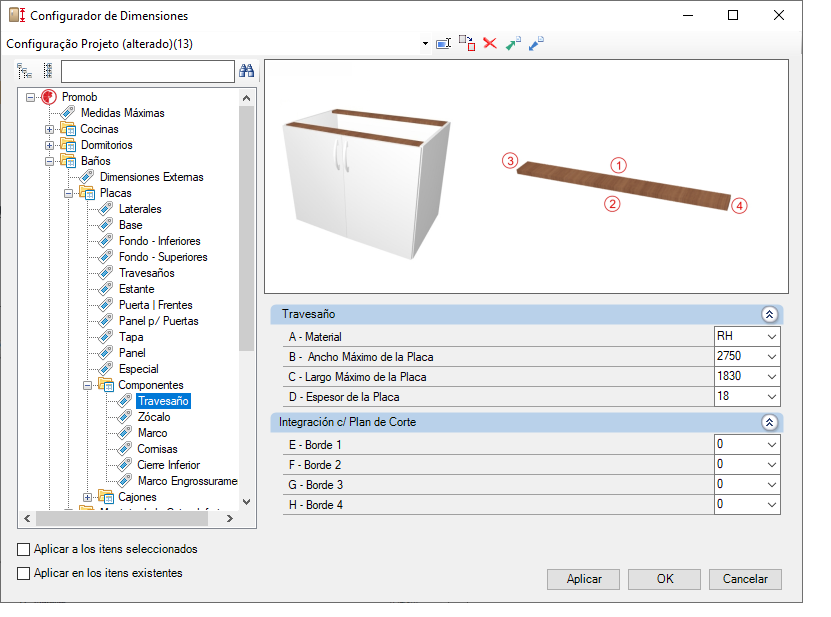Open the Ancho Máximo de la Placa dropdown
The image size is (831, 617).
pyautogui.click(x=772, y=357)
